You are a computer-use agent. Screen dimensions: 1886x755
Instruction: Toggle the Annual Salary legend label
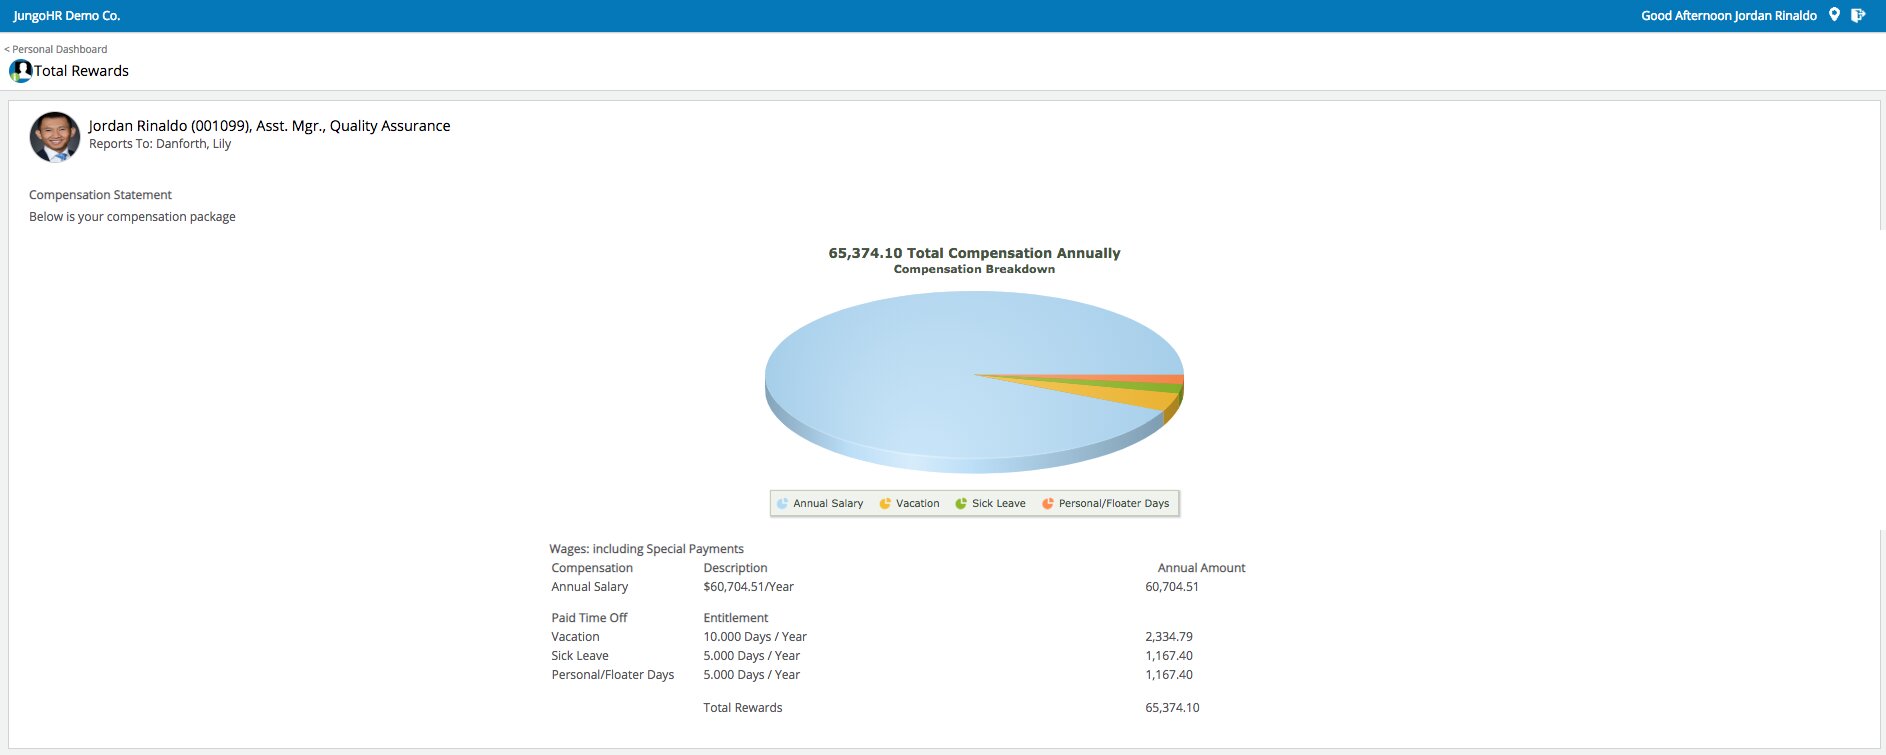click(828, 504)
